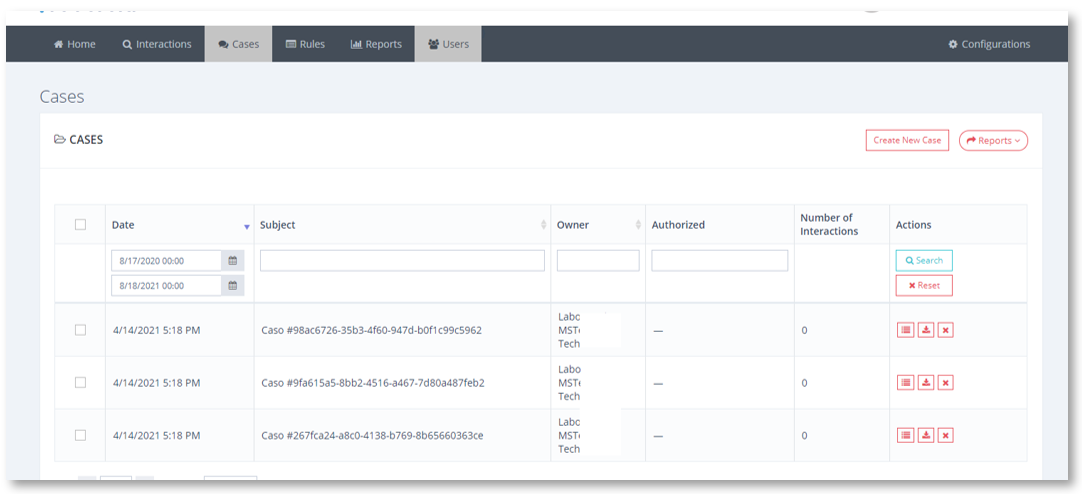Open Configurations settings
Image resolution: width=1082 pixels, height=494 pixels.
tap(989, 44)
